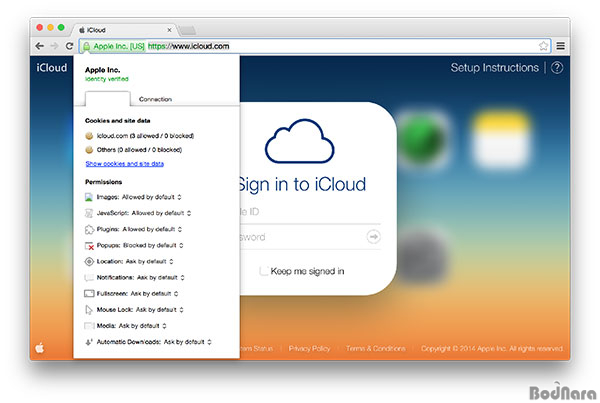Close the iCloud browser tab
This screenshot has width=600, height=403.
click(x=169, y=30)
